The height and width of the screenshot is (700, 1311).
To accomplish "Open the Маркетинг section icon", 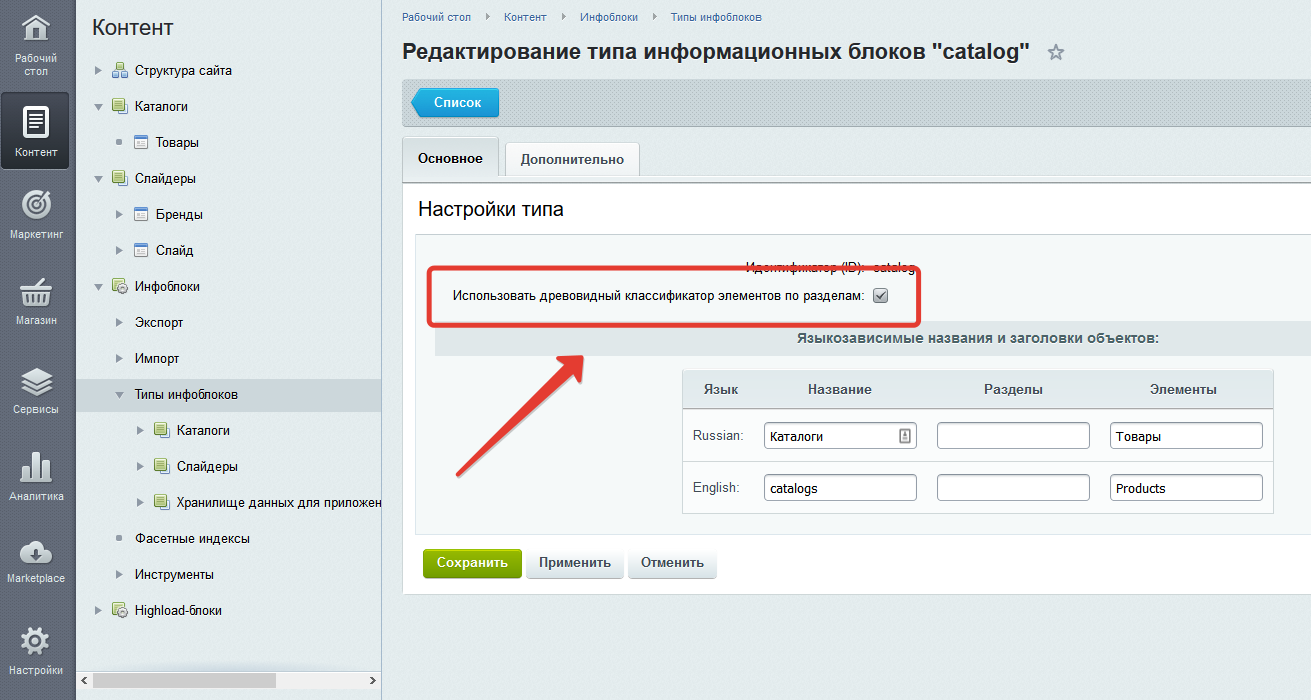I will [x=36, y=205].
